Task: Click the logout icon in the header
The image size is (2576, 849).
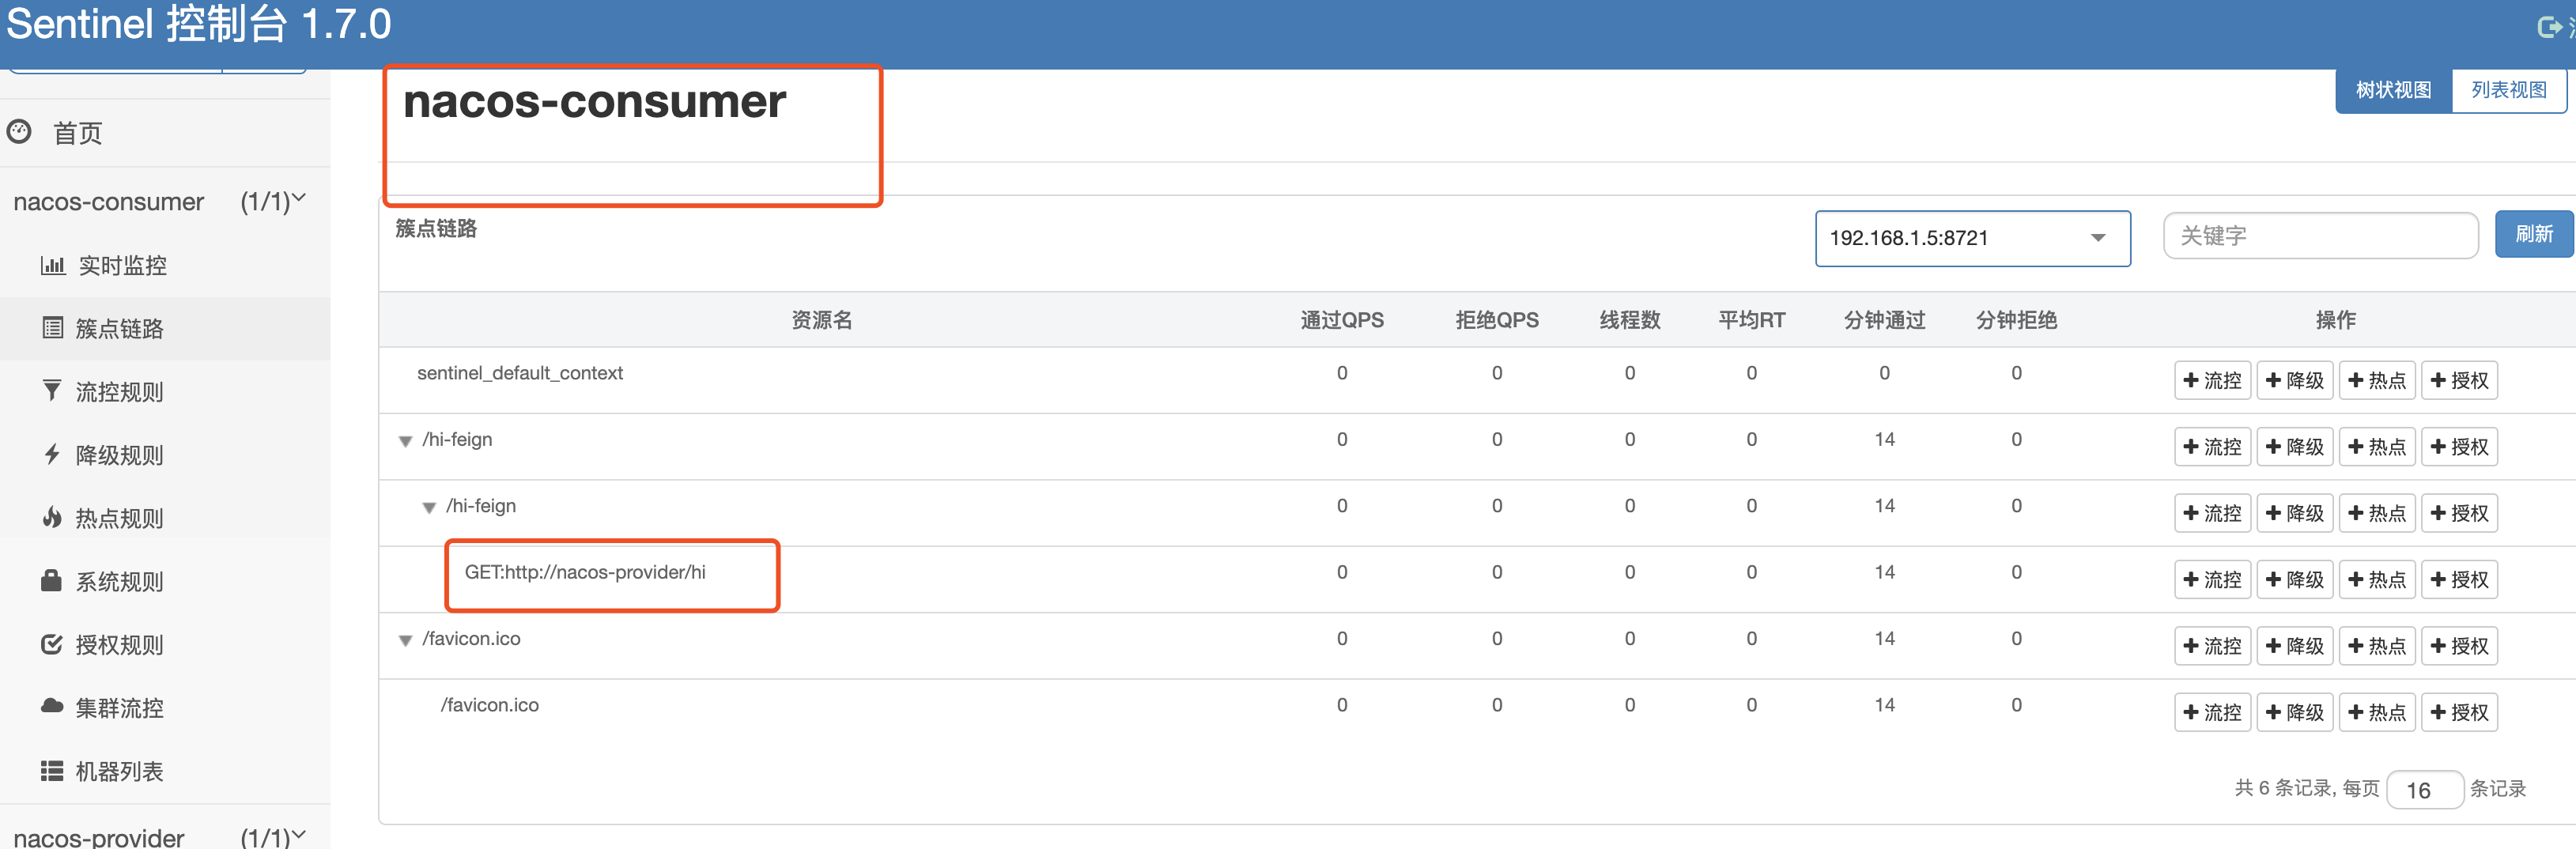Action: click(x=2549, y=27)
